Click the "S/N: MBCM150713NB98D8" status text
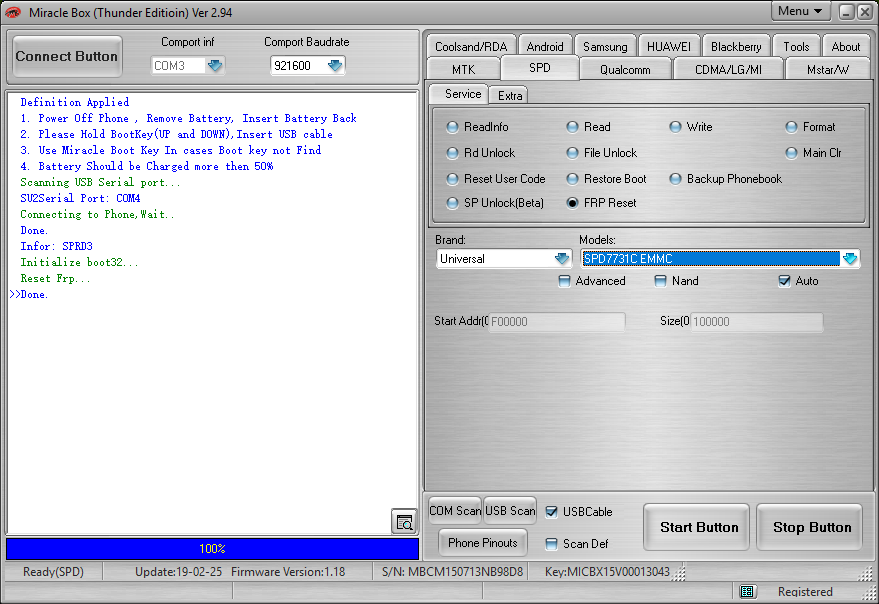 click(452, 572)
